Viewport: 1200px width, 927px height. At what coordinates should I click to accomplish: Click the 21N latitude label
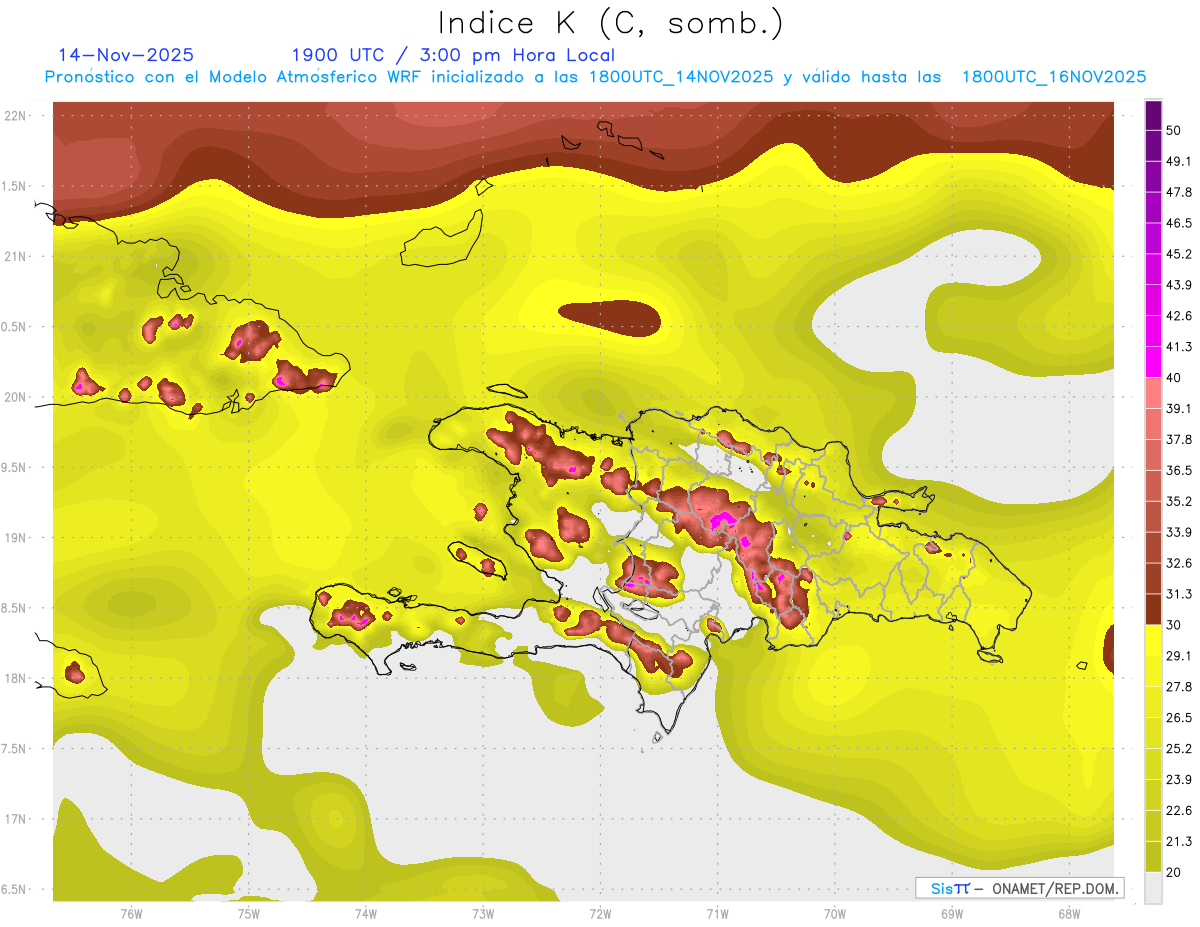point(15,256)
